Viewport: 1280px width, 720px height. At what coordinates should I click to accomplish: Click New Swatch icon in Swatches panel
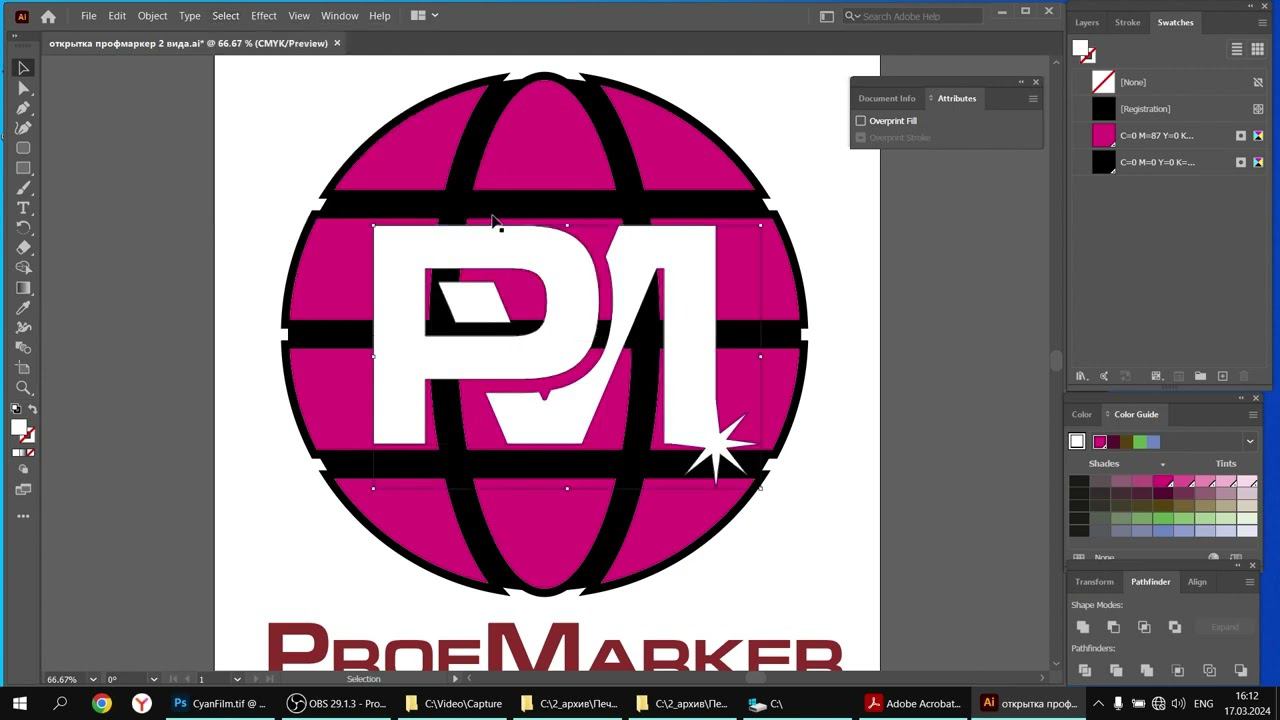pyautogui.click(x=1222, y=376)
